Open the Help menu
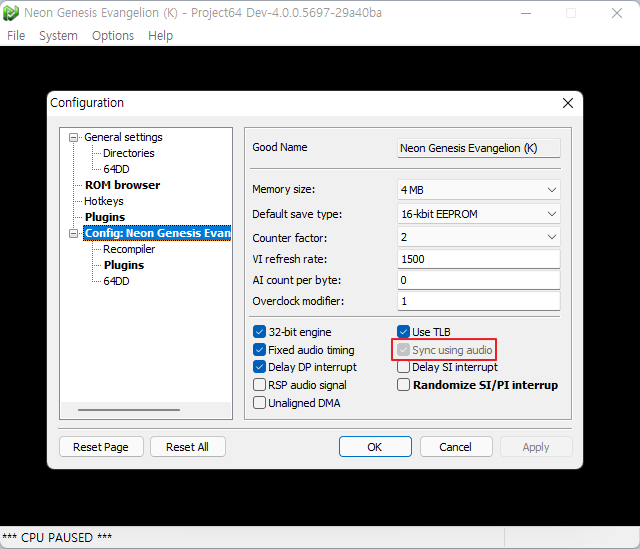This screenshot has height=549, width=640. [160, 36]
